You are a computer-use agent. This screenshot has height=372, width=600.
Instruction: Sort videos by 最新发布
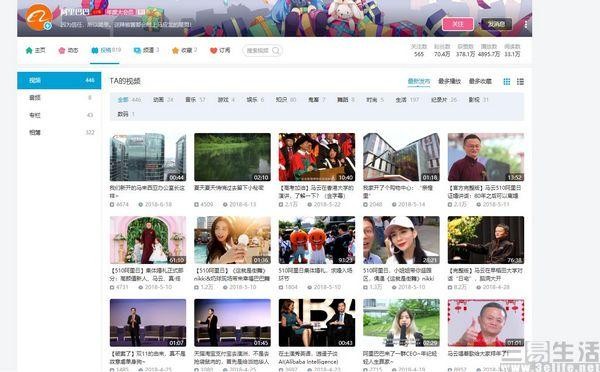tap(419, 82)
